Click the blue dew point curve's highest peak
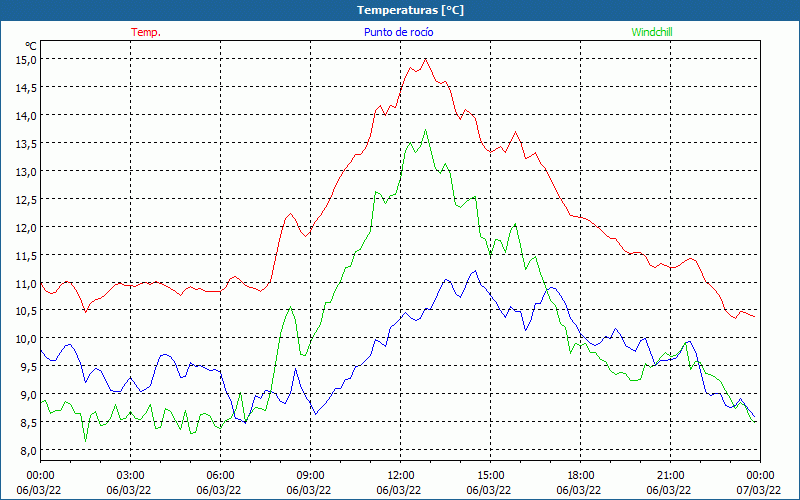The height and width of the screenshot is (500, 800). pos(476,271)
